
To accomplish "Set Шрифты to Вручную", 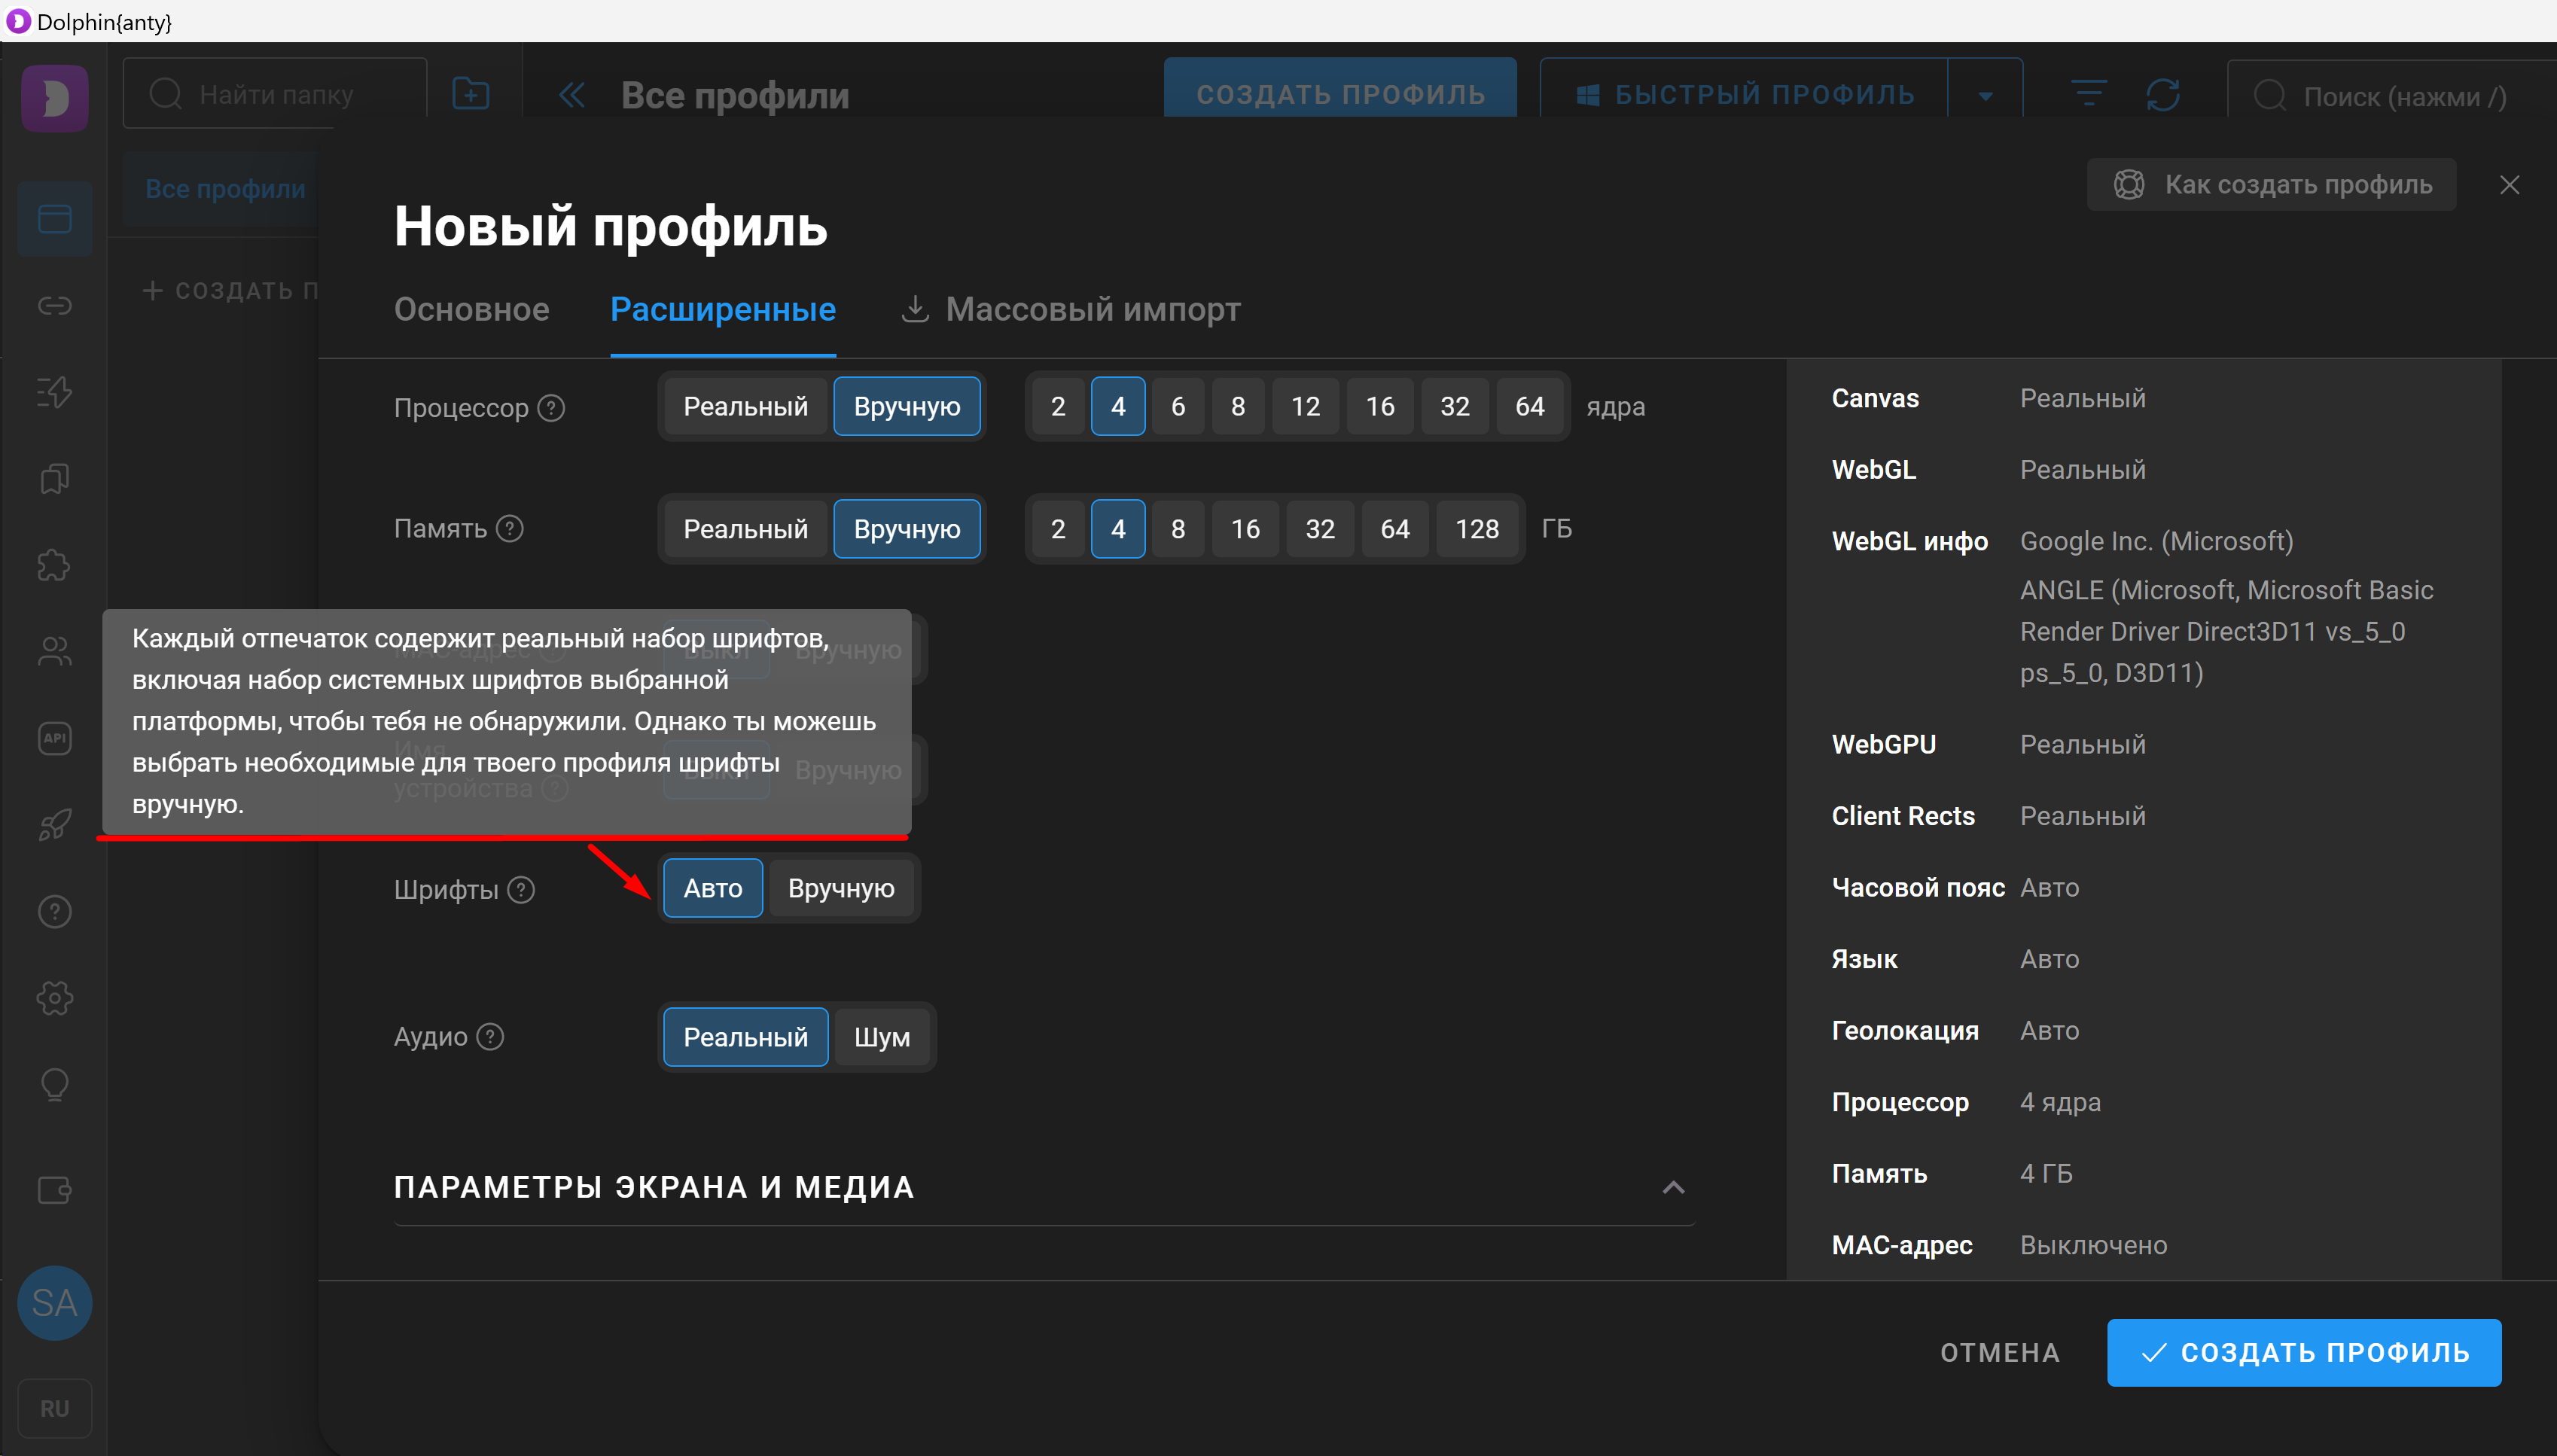I will pyautogui.click(x=840, y=888).
